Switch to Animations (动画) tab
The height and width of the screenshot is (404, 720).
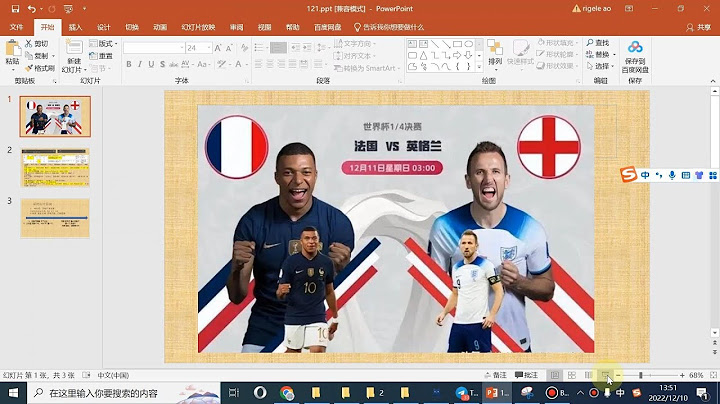pyautogui.click(x=160, y=28)
